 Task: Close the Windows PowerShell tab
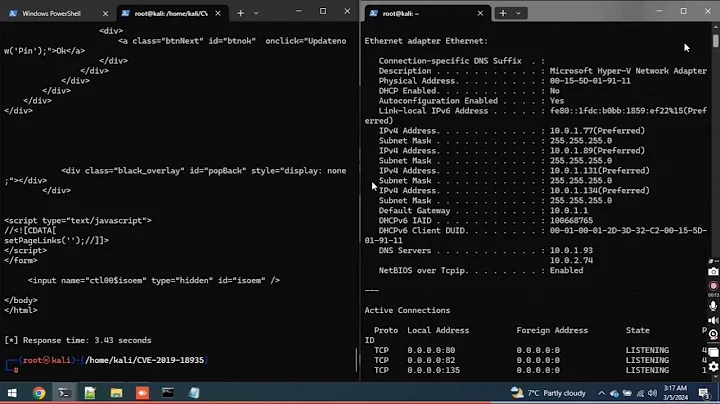point(105,13)
